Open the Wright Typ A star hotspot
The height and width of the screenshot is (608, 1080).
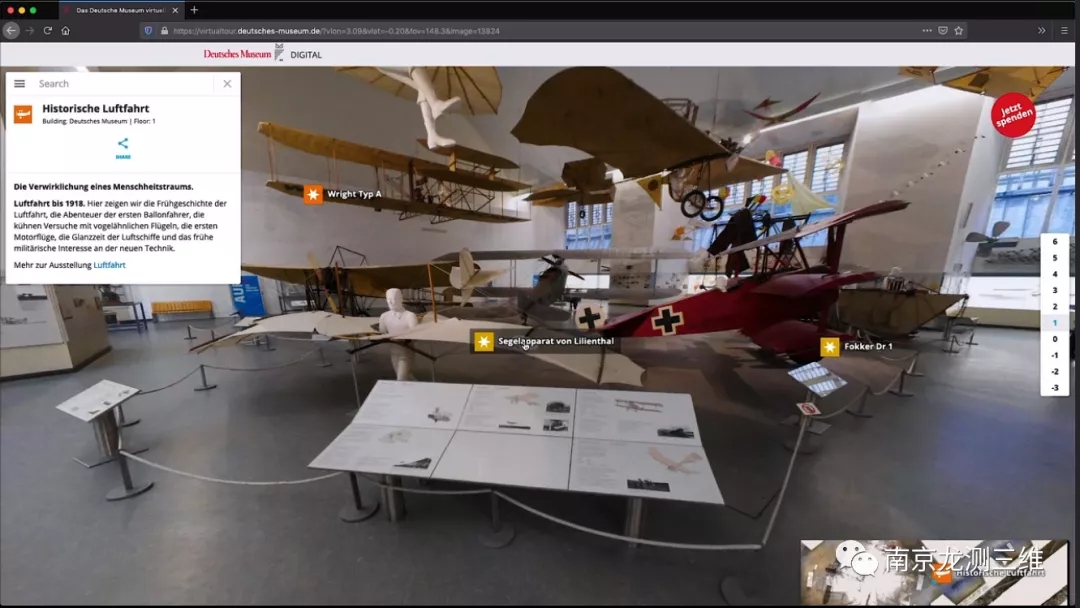(313, 194)
